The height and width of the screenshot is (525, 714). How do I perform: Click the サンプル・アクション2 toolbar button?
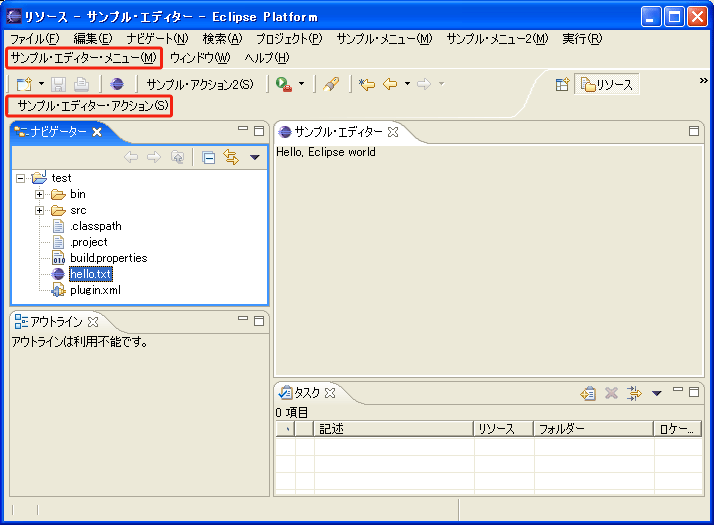click(199, 85)
